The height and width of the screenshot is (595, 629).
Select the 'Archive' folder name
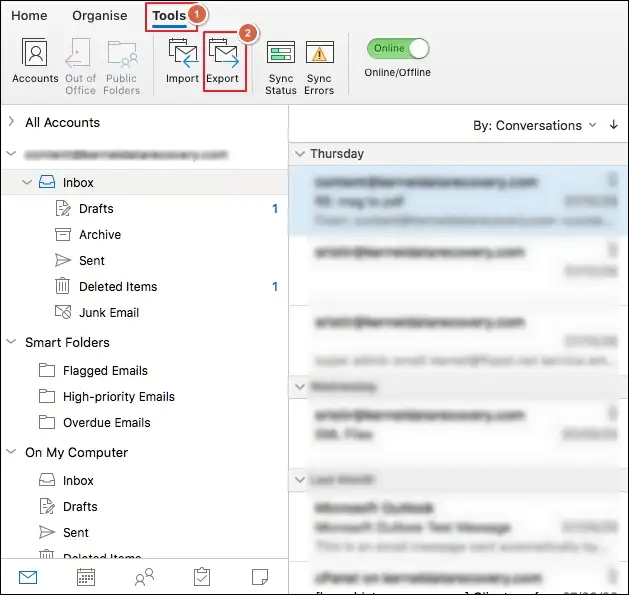100,234
